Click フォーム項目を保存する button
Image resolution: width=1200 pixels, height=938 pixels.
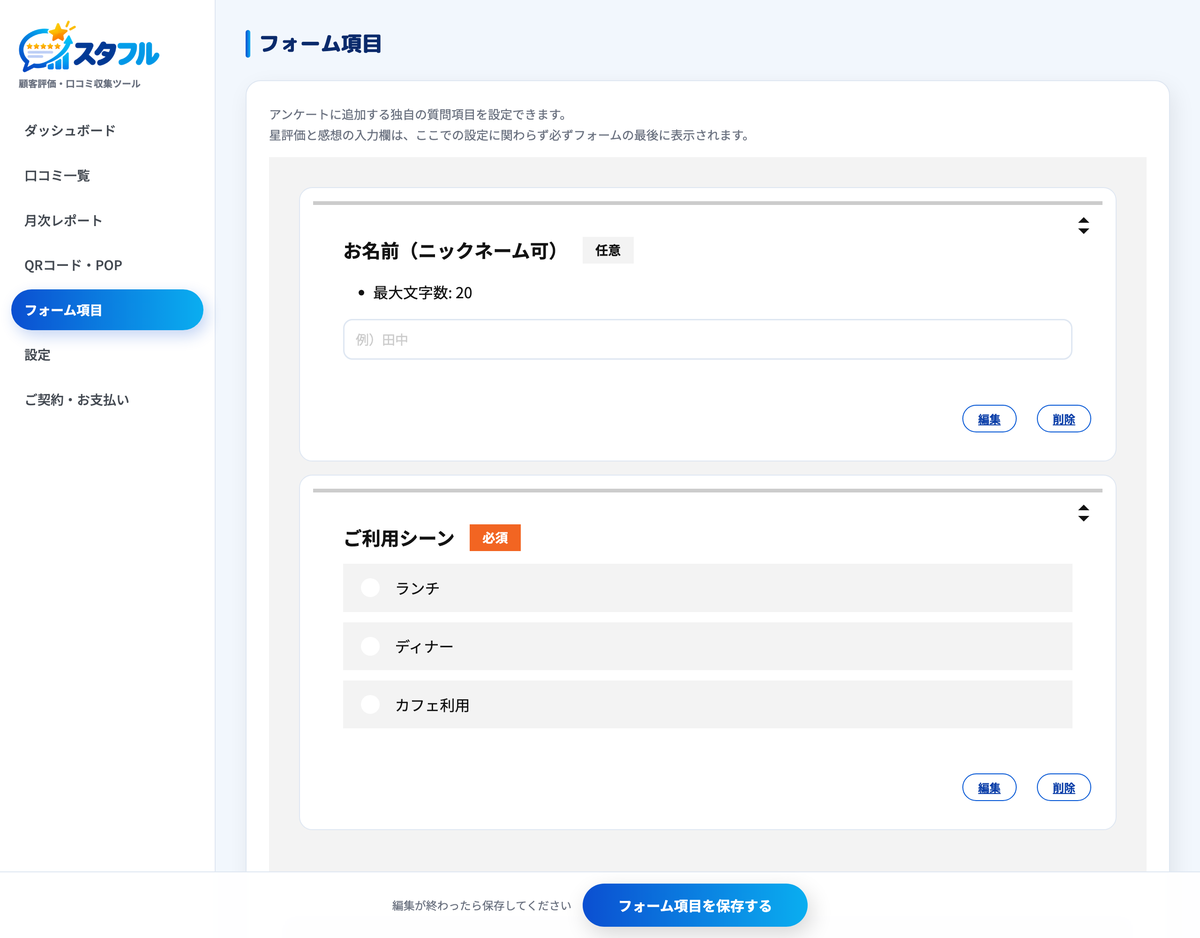click(695, 906)
